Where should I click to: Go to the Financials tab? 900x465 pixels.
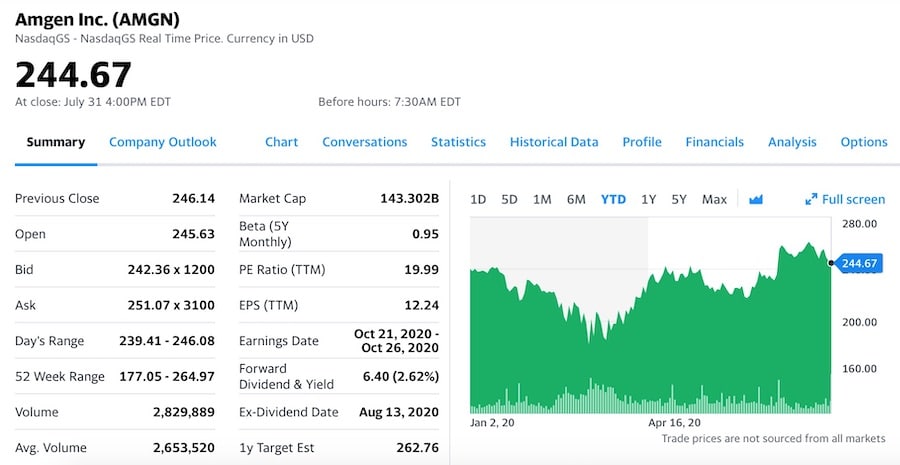(714, 142)
